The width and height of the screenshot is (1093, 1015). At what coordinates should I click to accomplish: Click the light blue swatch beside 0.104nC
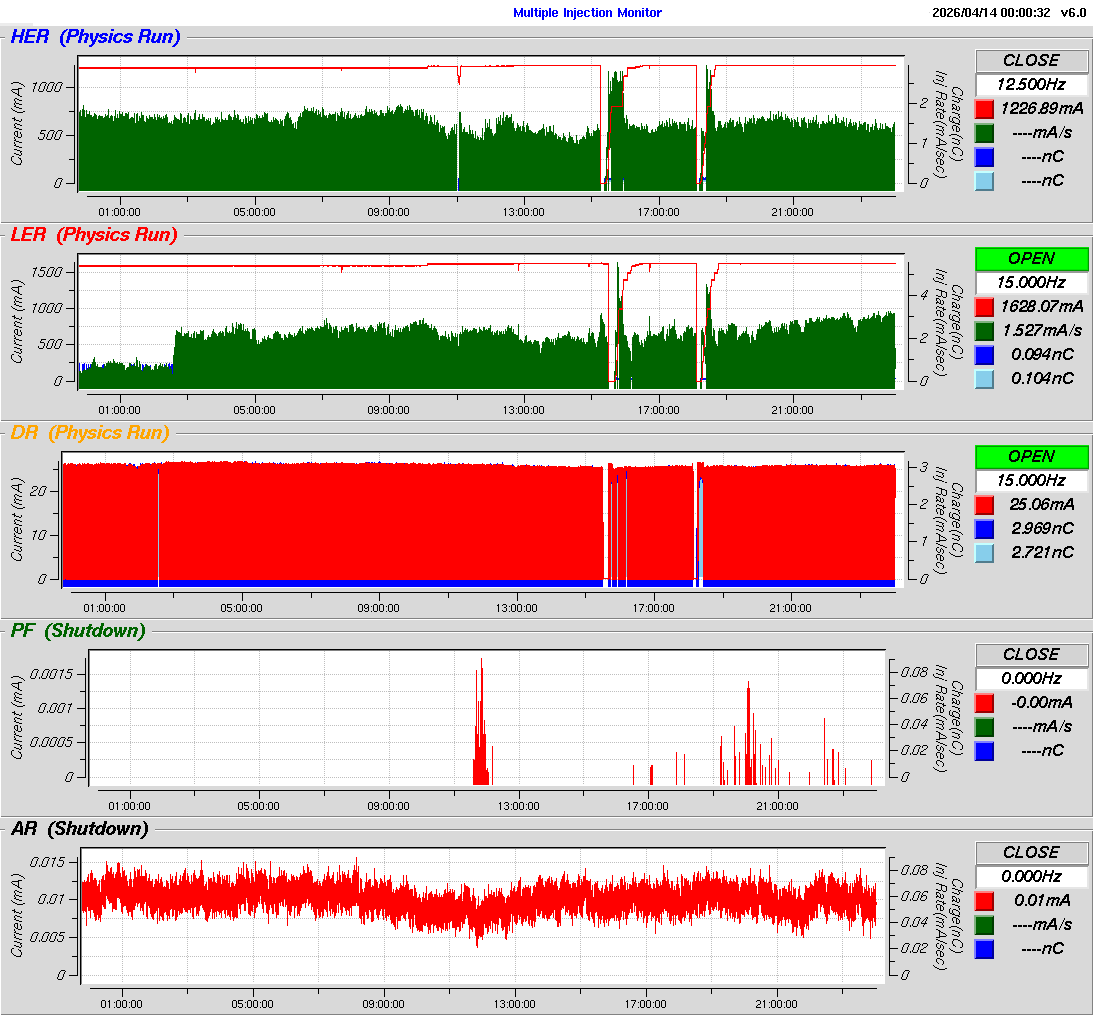[984, 378]
